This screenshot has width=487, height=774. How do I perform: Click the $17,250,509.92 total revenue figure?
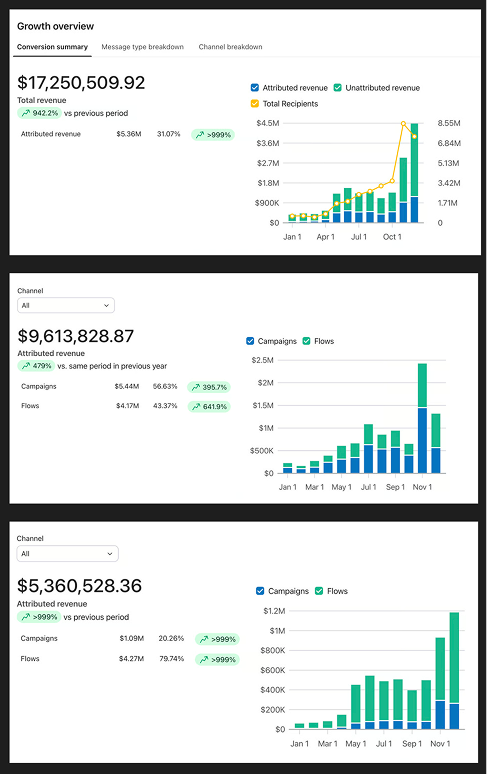(81, 82)
